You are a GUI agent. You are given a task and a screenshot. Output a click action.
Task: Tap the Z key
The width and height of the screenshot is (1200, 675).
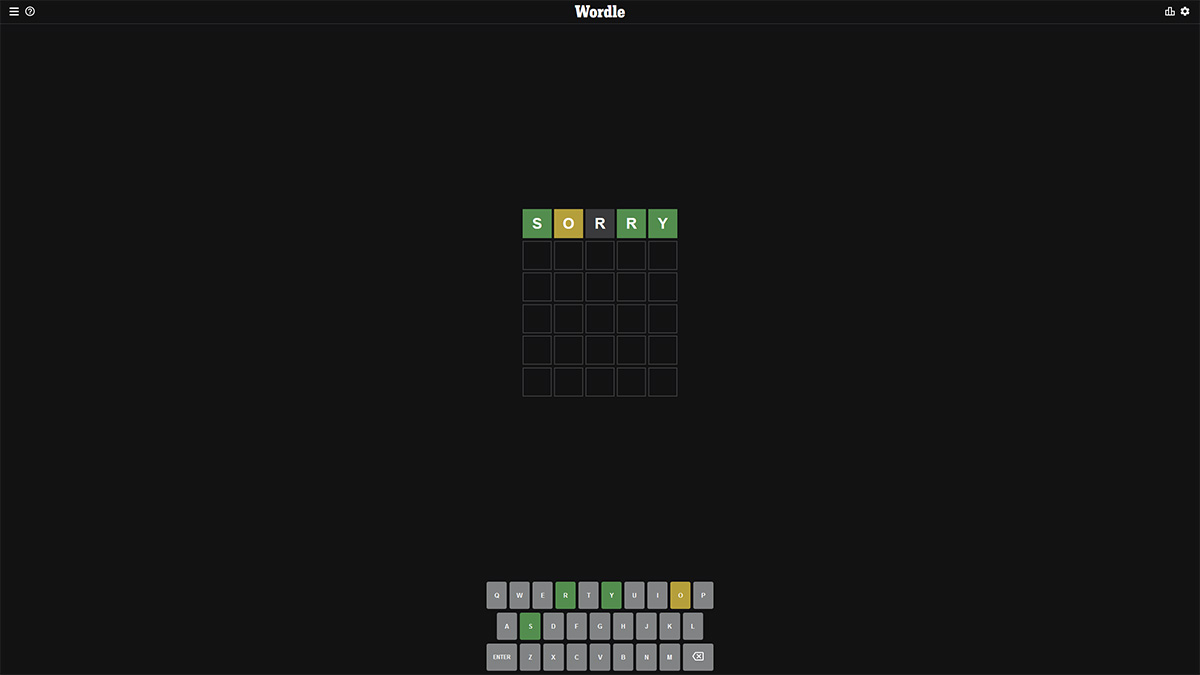[530, 657]
